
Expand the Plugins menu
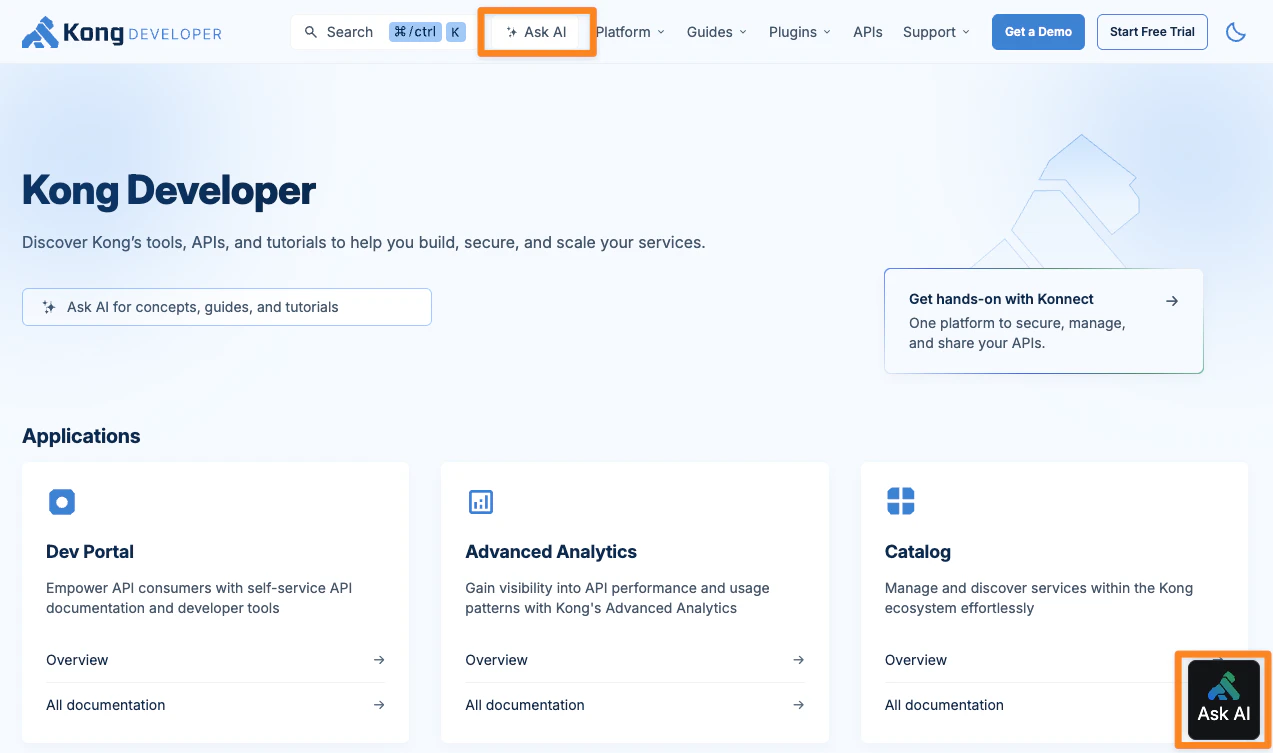click(x=799, y=32)
